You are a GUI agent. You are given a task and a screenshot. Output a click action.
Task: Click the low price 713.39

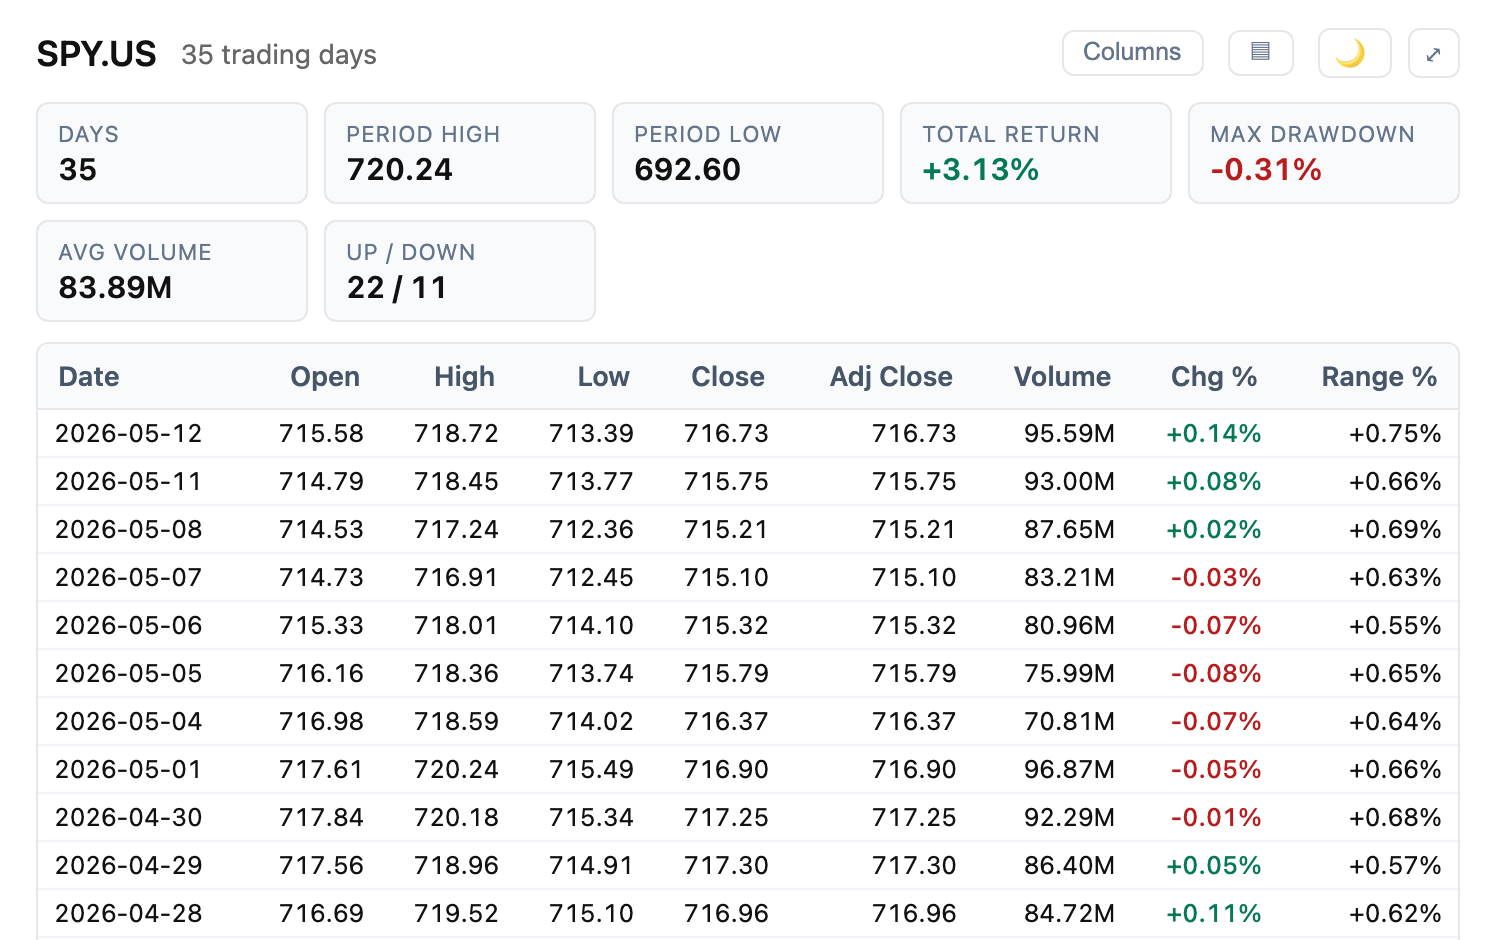pyautogui.click(x=591, y=433)
